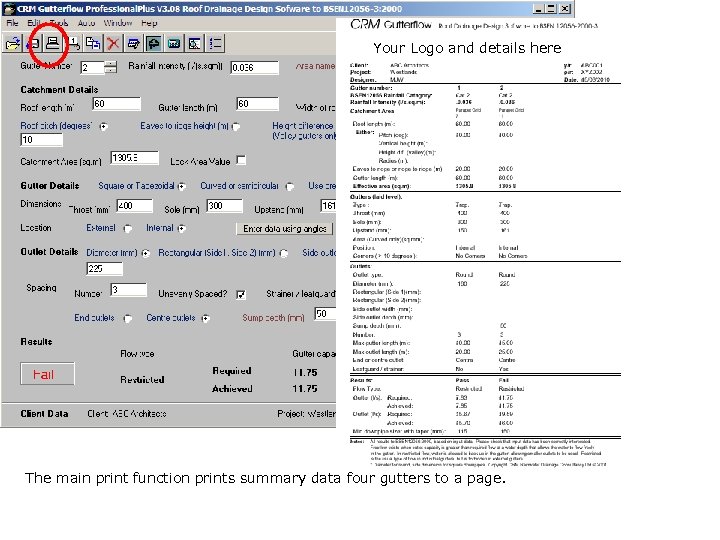The image size is (720, 540).
Task: Click the Sole (mm) field
Action: [225, 206]
